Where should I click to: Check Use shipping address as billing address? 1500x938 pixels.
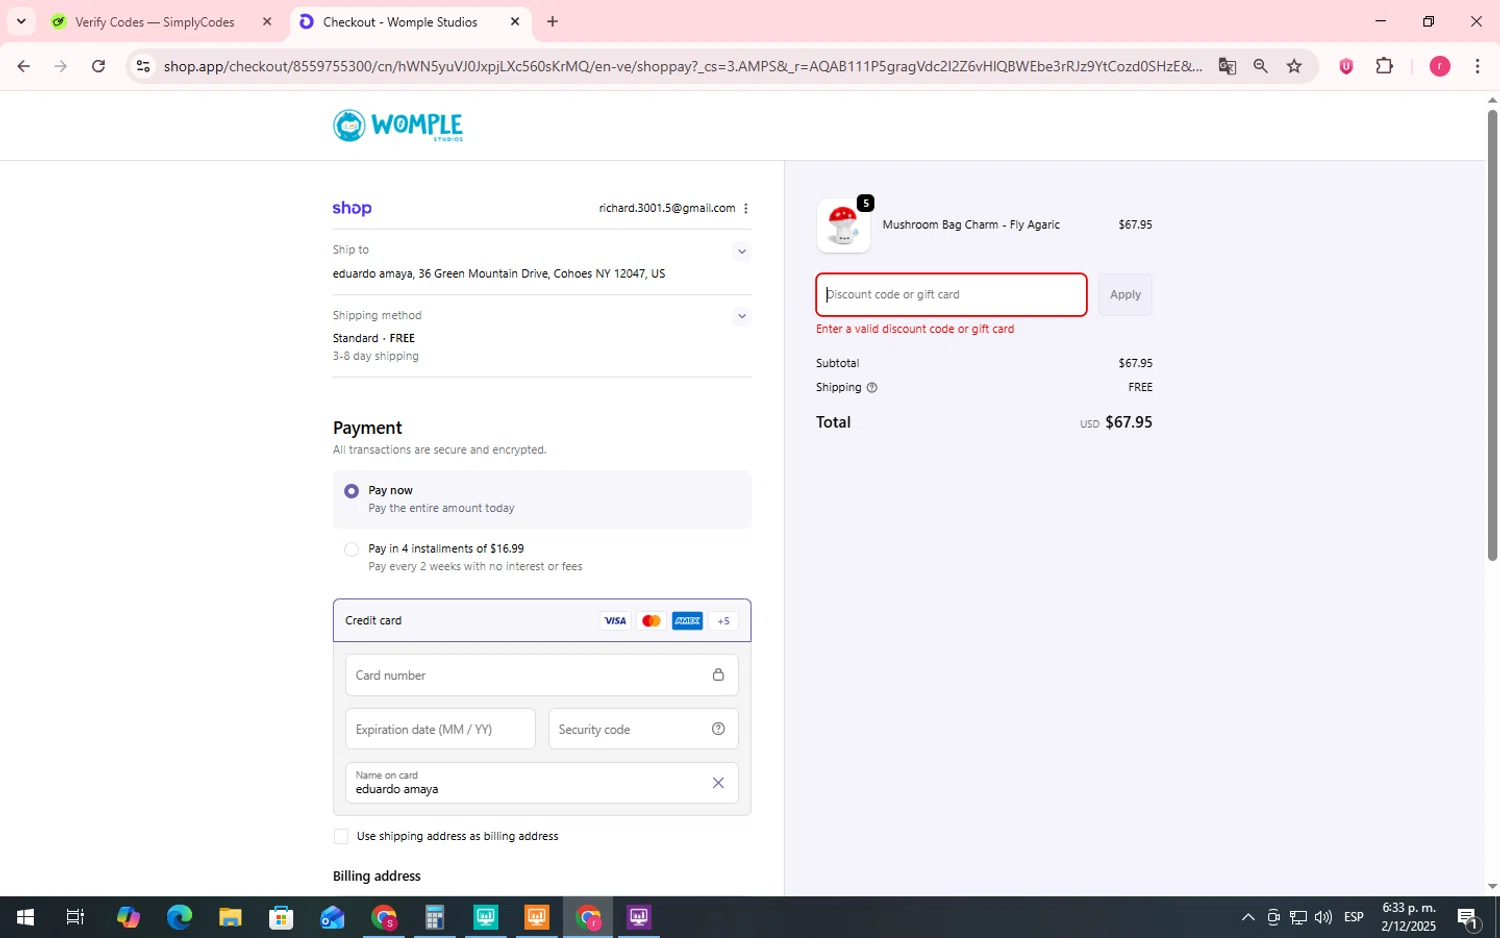click(341, 836)
